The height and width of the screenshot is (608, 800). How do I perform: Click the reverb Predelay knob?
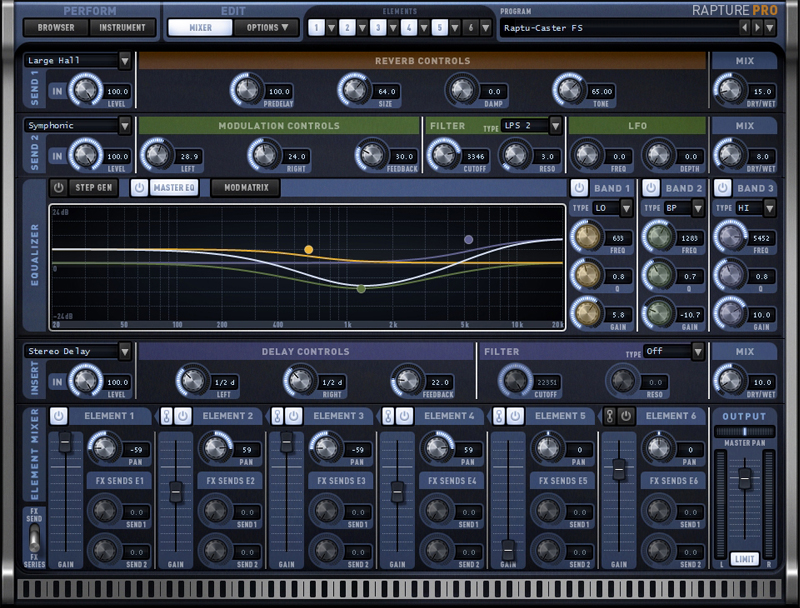(x=247, y=90)
